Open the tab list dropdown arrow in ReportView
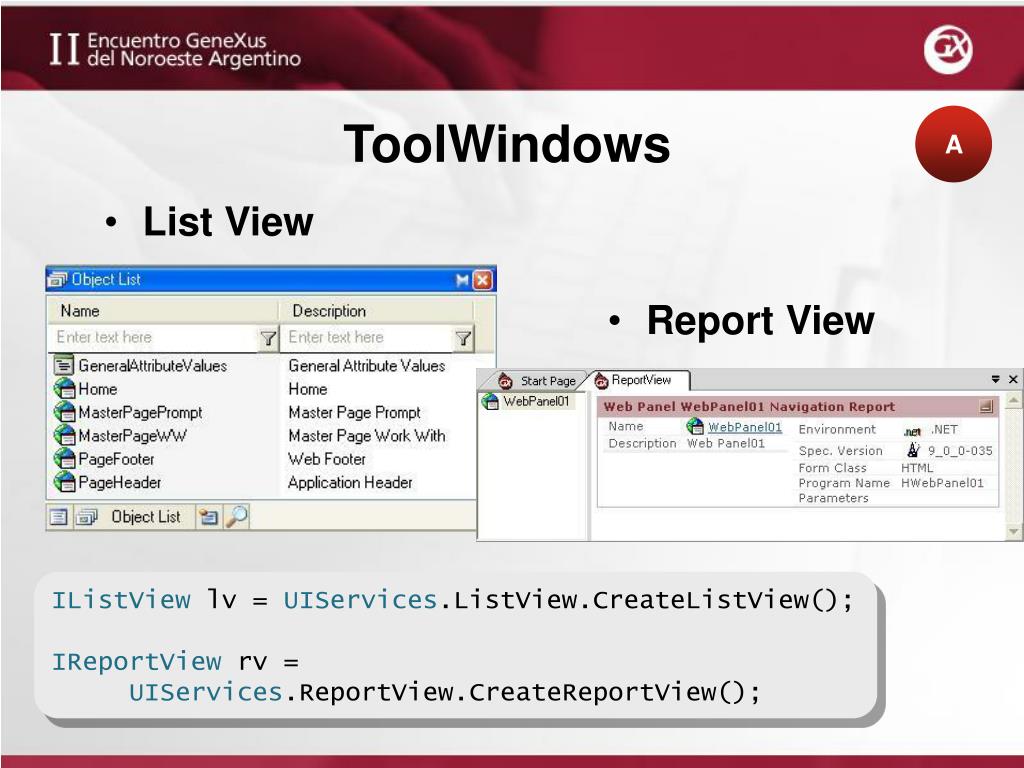1024x768 pixels. [995, 379]
